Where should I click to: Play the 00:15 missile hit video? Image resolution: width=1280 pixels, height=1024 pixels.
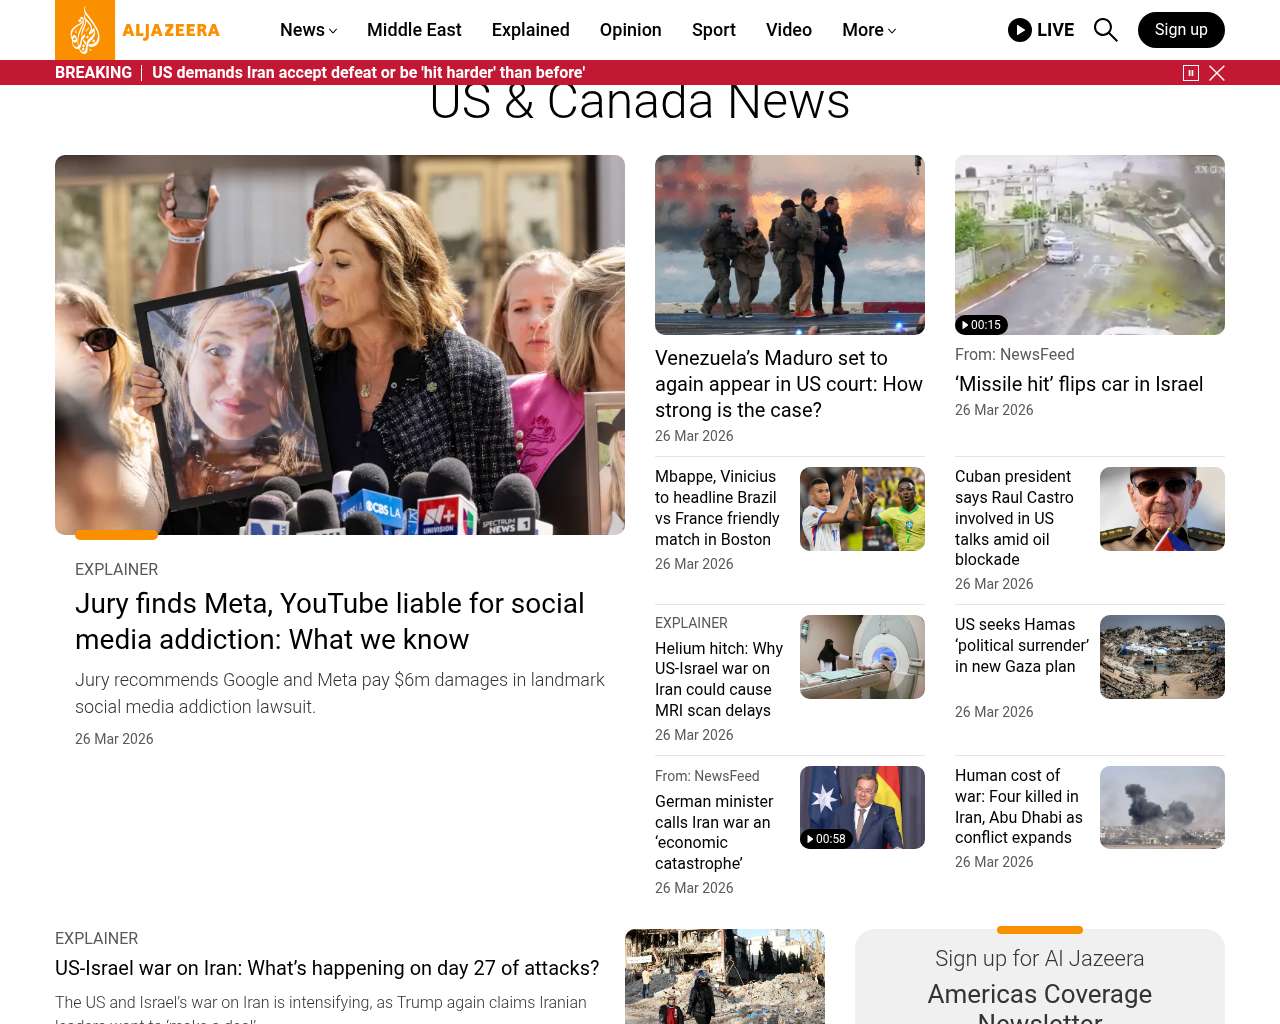pos(981,325)
